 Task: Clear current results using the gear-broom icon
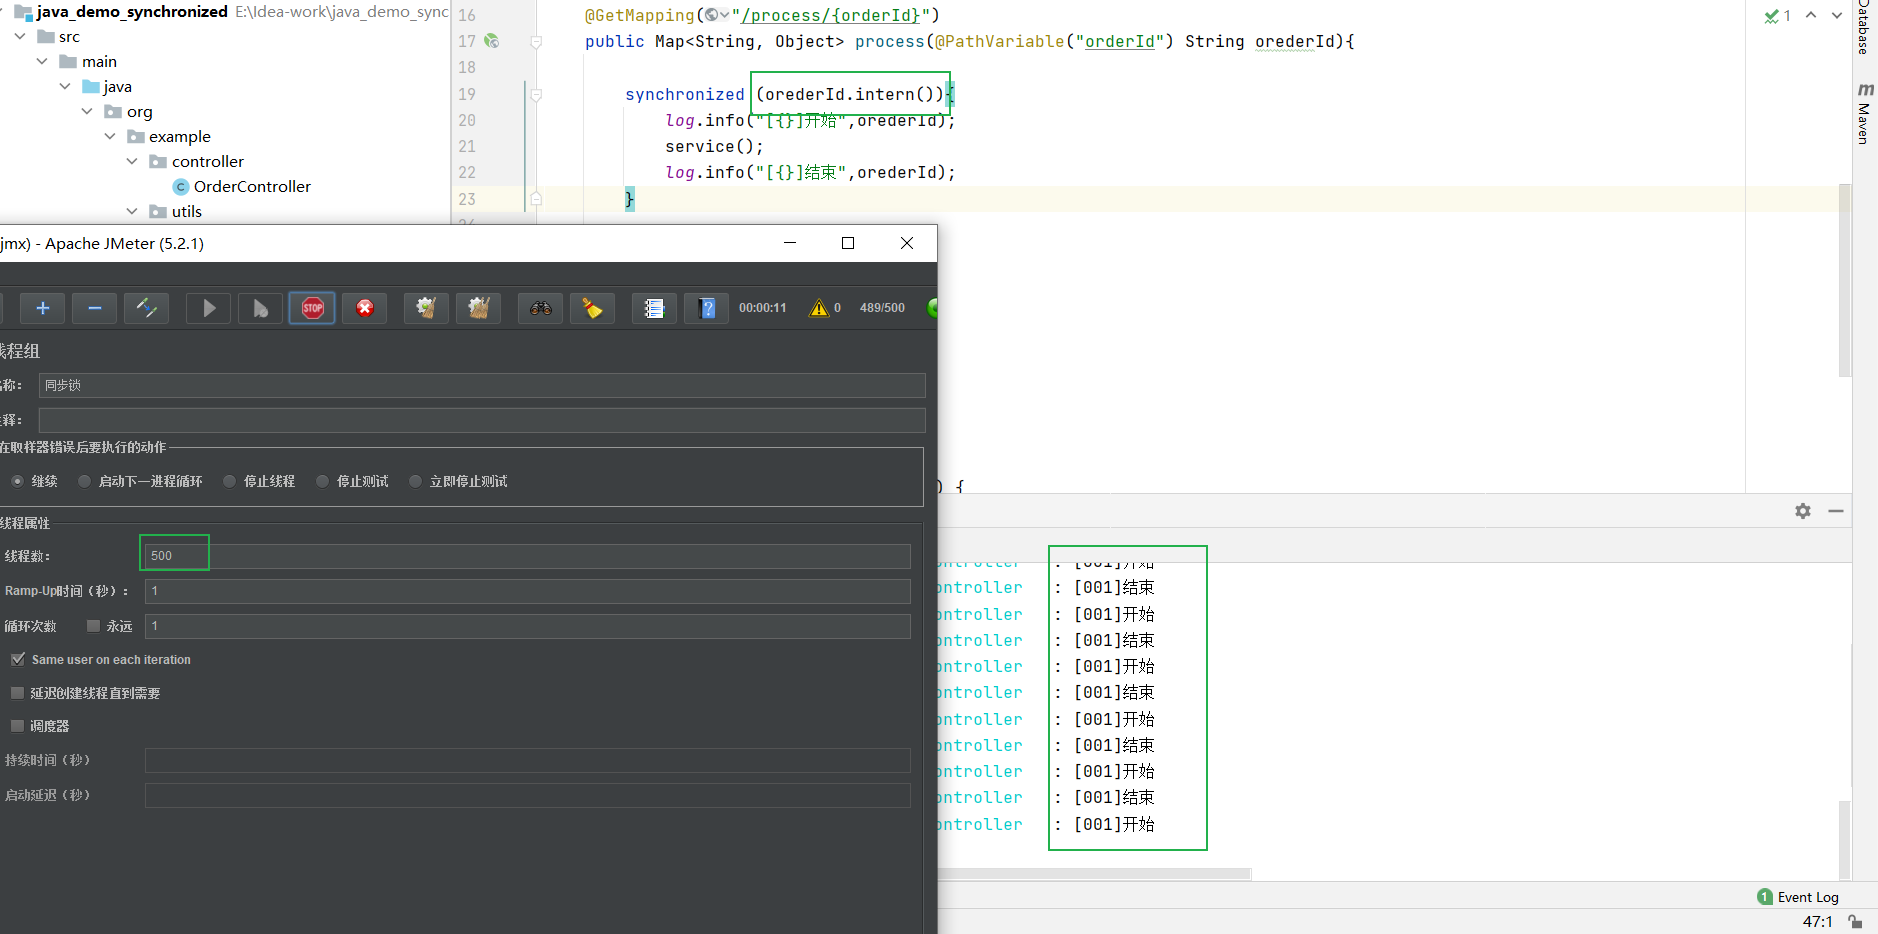click(x=426, y=308)
